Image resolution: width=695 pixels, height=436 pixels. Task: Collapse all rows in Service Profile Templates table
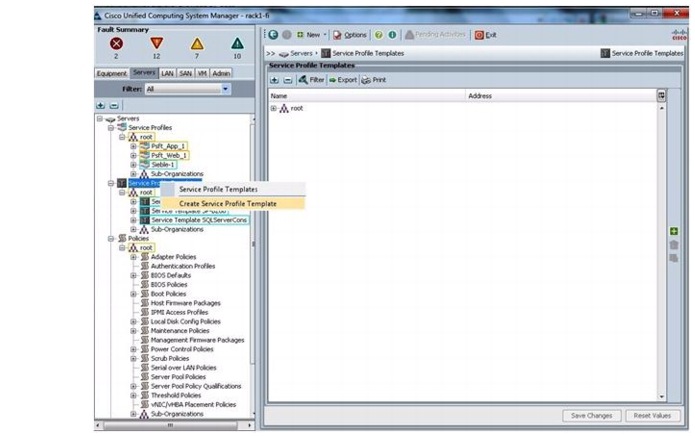click(288, 80)
